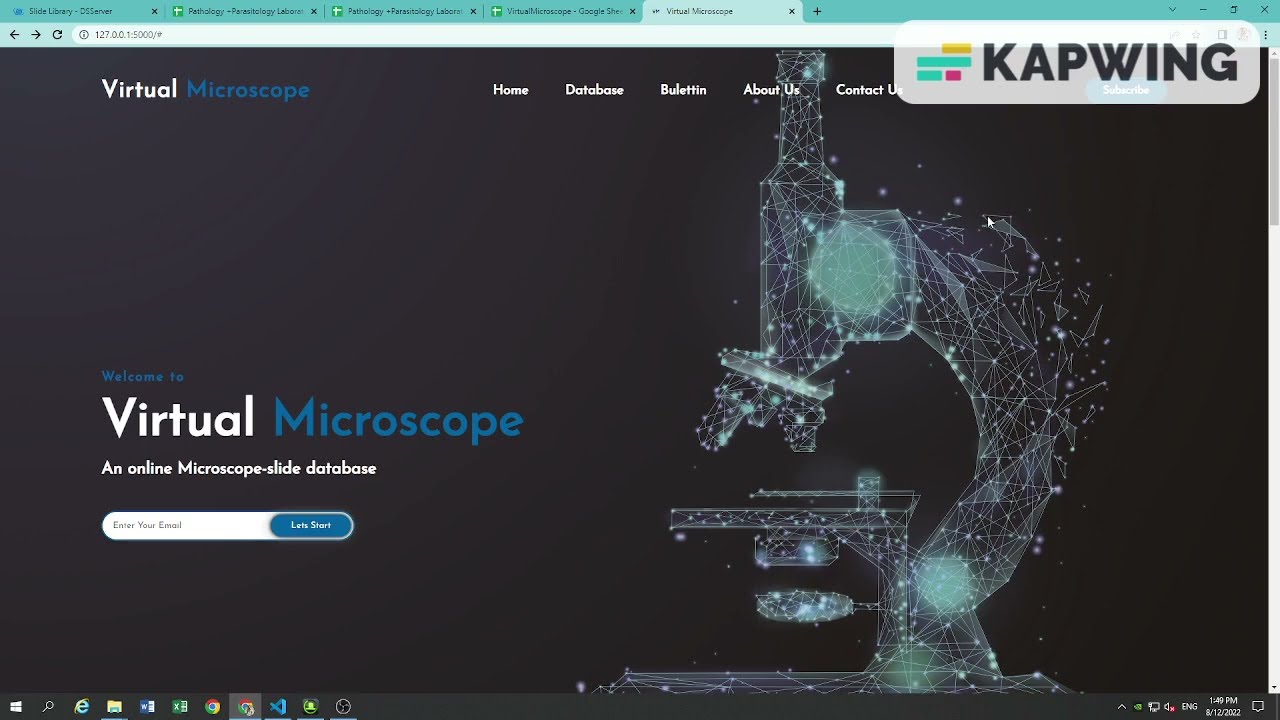Open site info icon beside the URL
Image resolution: width=1280 pixels, height=720 pixels.
pos(84,34)
